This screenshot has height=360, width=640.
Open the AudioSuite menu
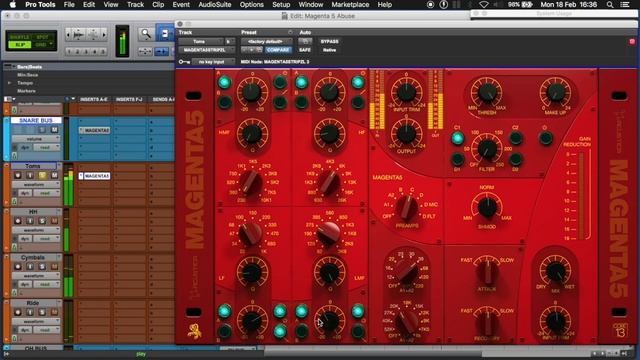coord(215,5)
